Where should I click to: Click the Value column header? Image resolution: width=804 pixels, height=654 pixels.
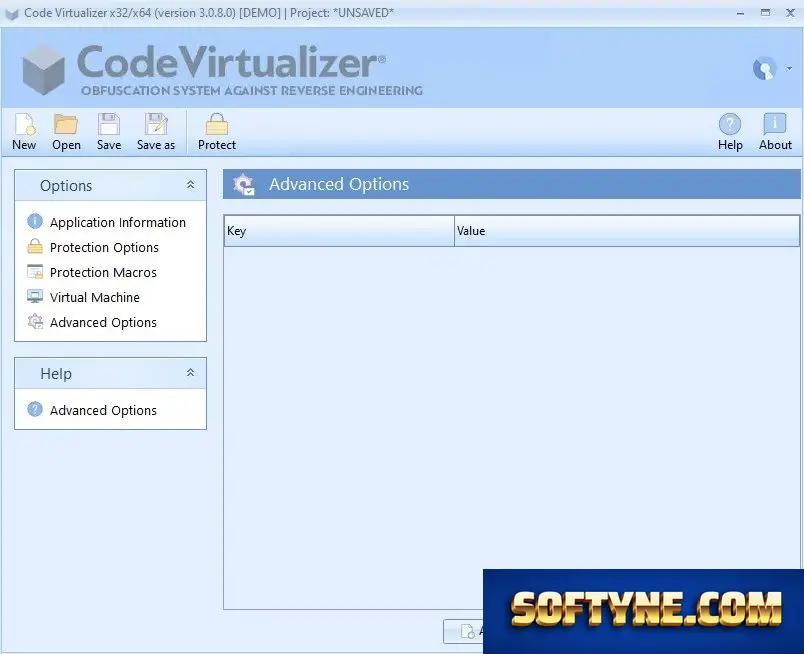point(627,231)
